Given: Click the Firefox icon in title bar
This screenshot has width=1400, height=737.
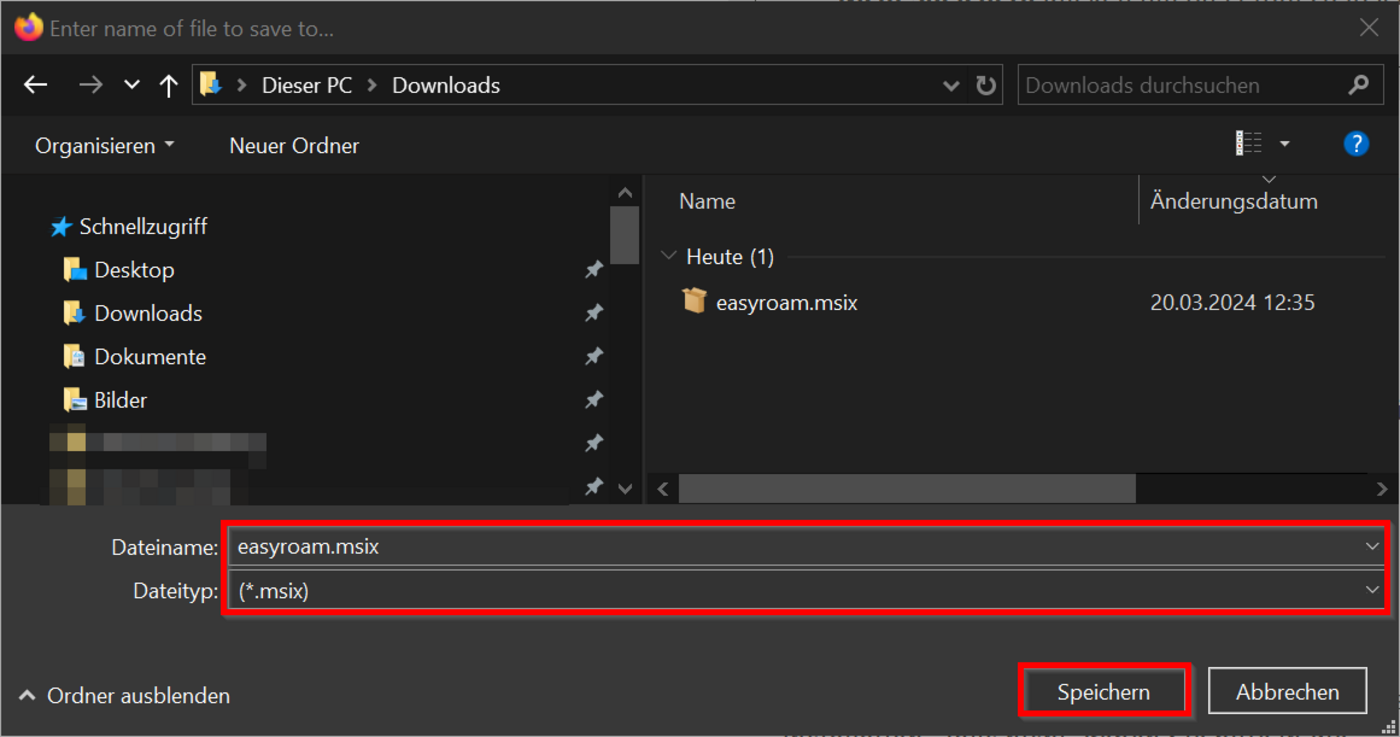Looking at the screenshot, I should click(x=28, y=27).
